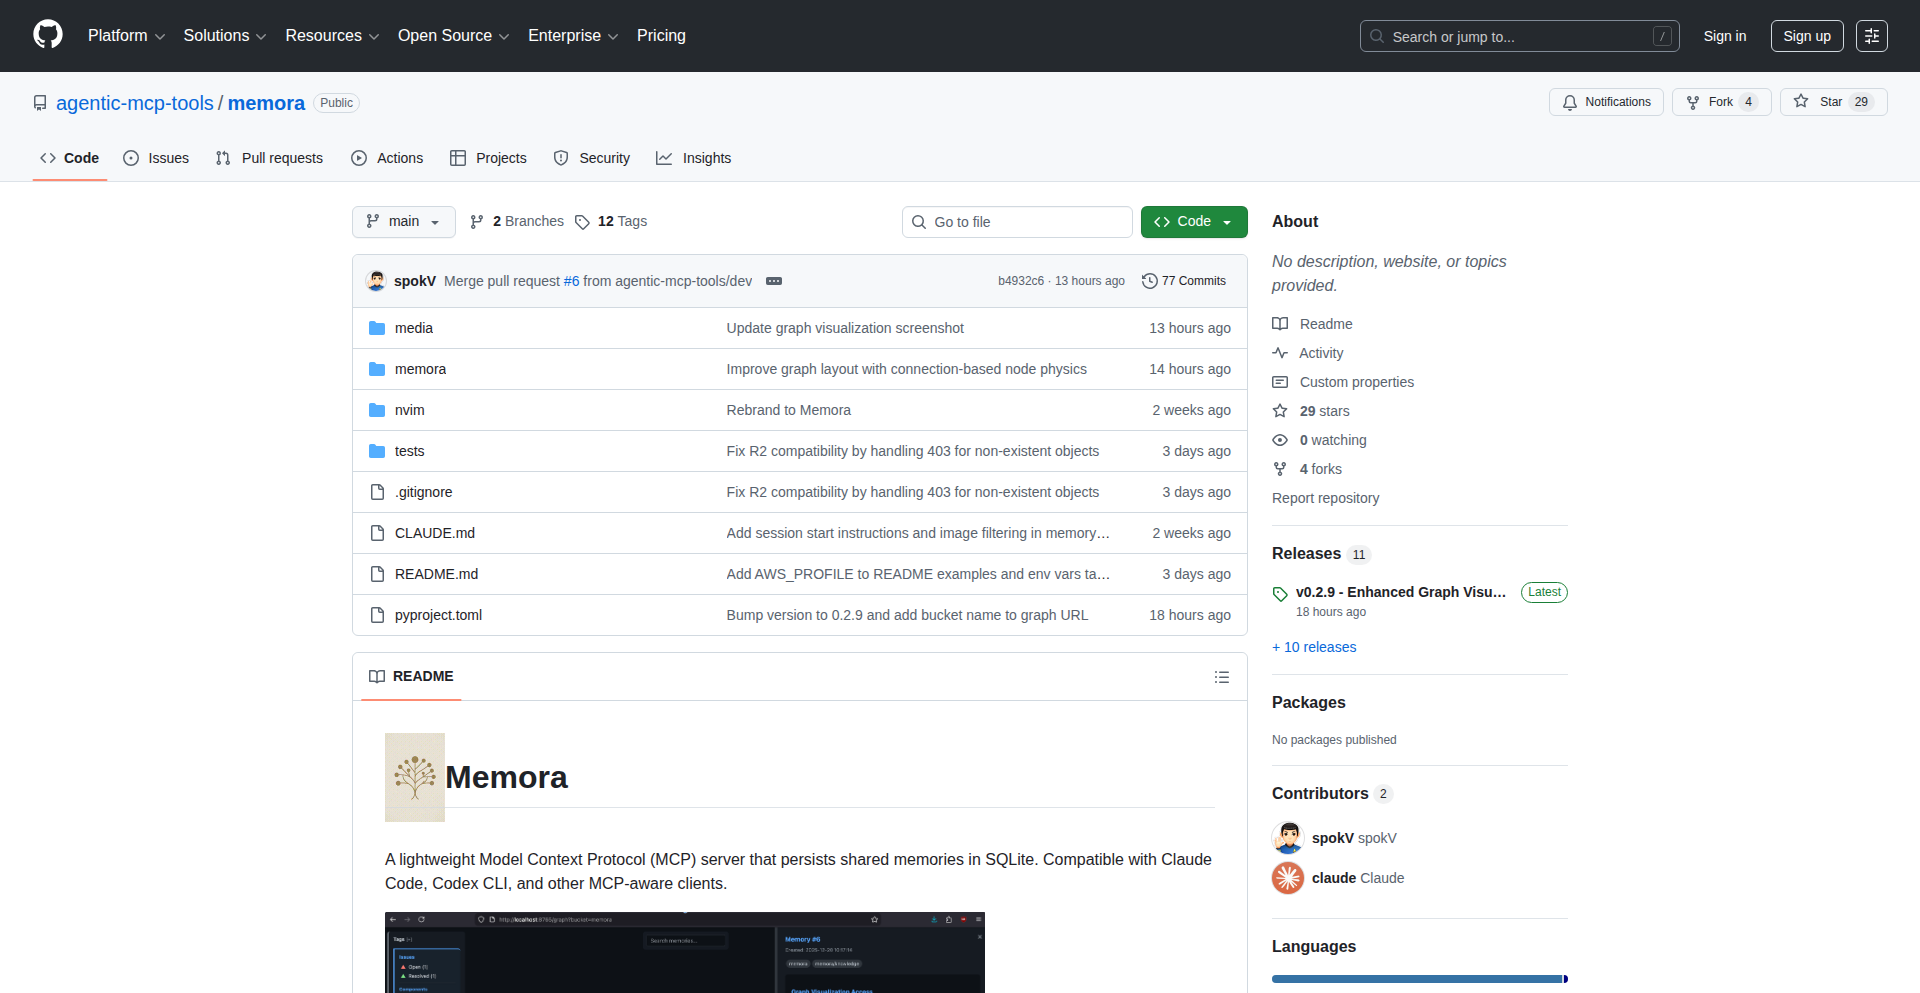This screenshot has height=993, width=1920.
Task: Open the main branch selector
Action: click(x=403, y=221)
